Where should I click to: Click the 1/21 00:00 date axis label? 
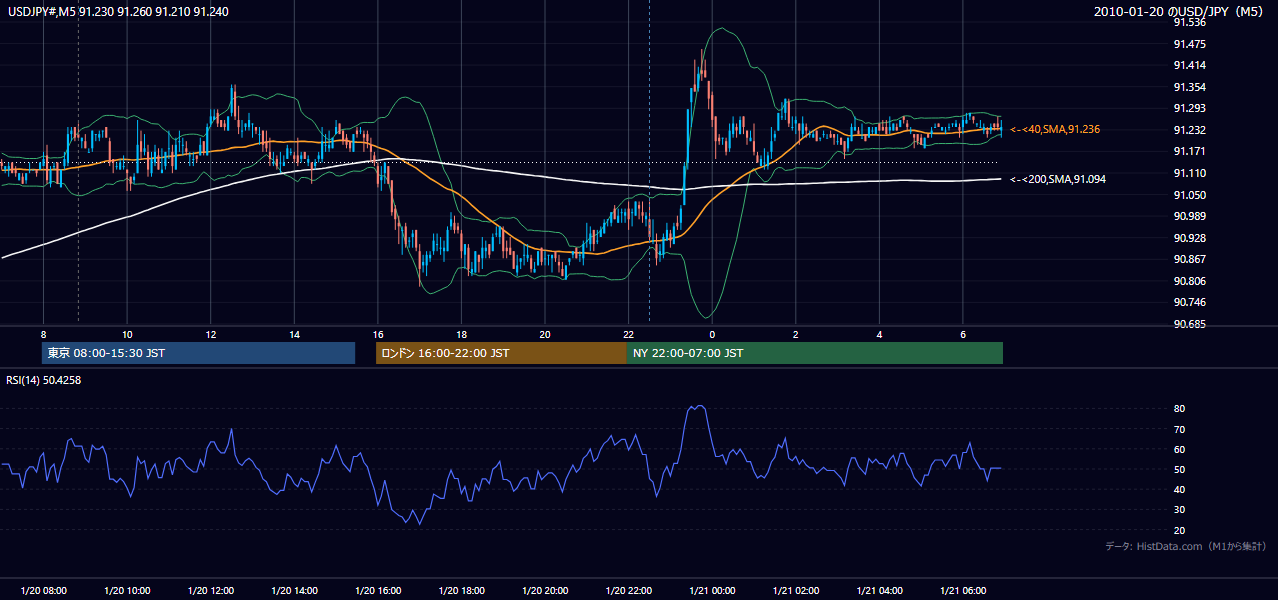pos(712,591)
